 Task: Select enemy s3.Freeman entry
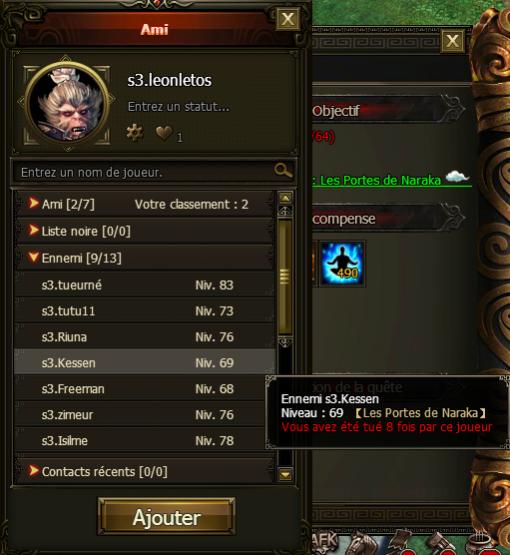(x=145, y=389)
